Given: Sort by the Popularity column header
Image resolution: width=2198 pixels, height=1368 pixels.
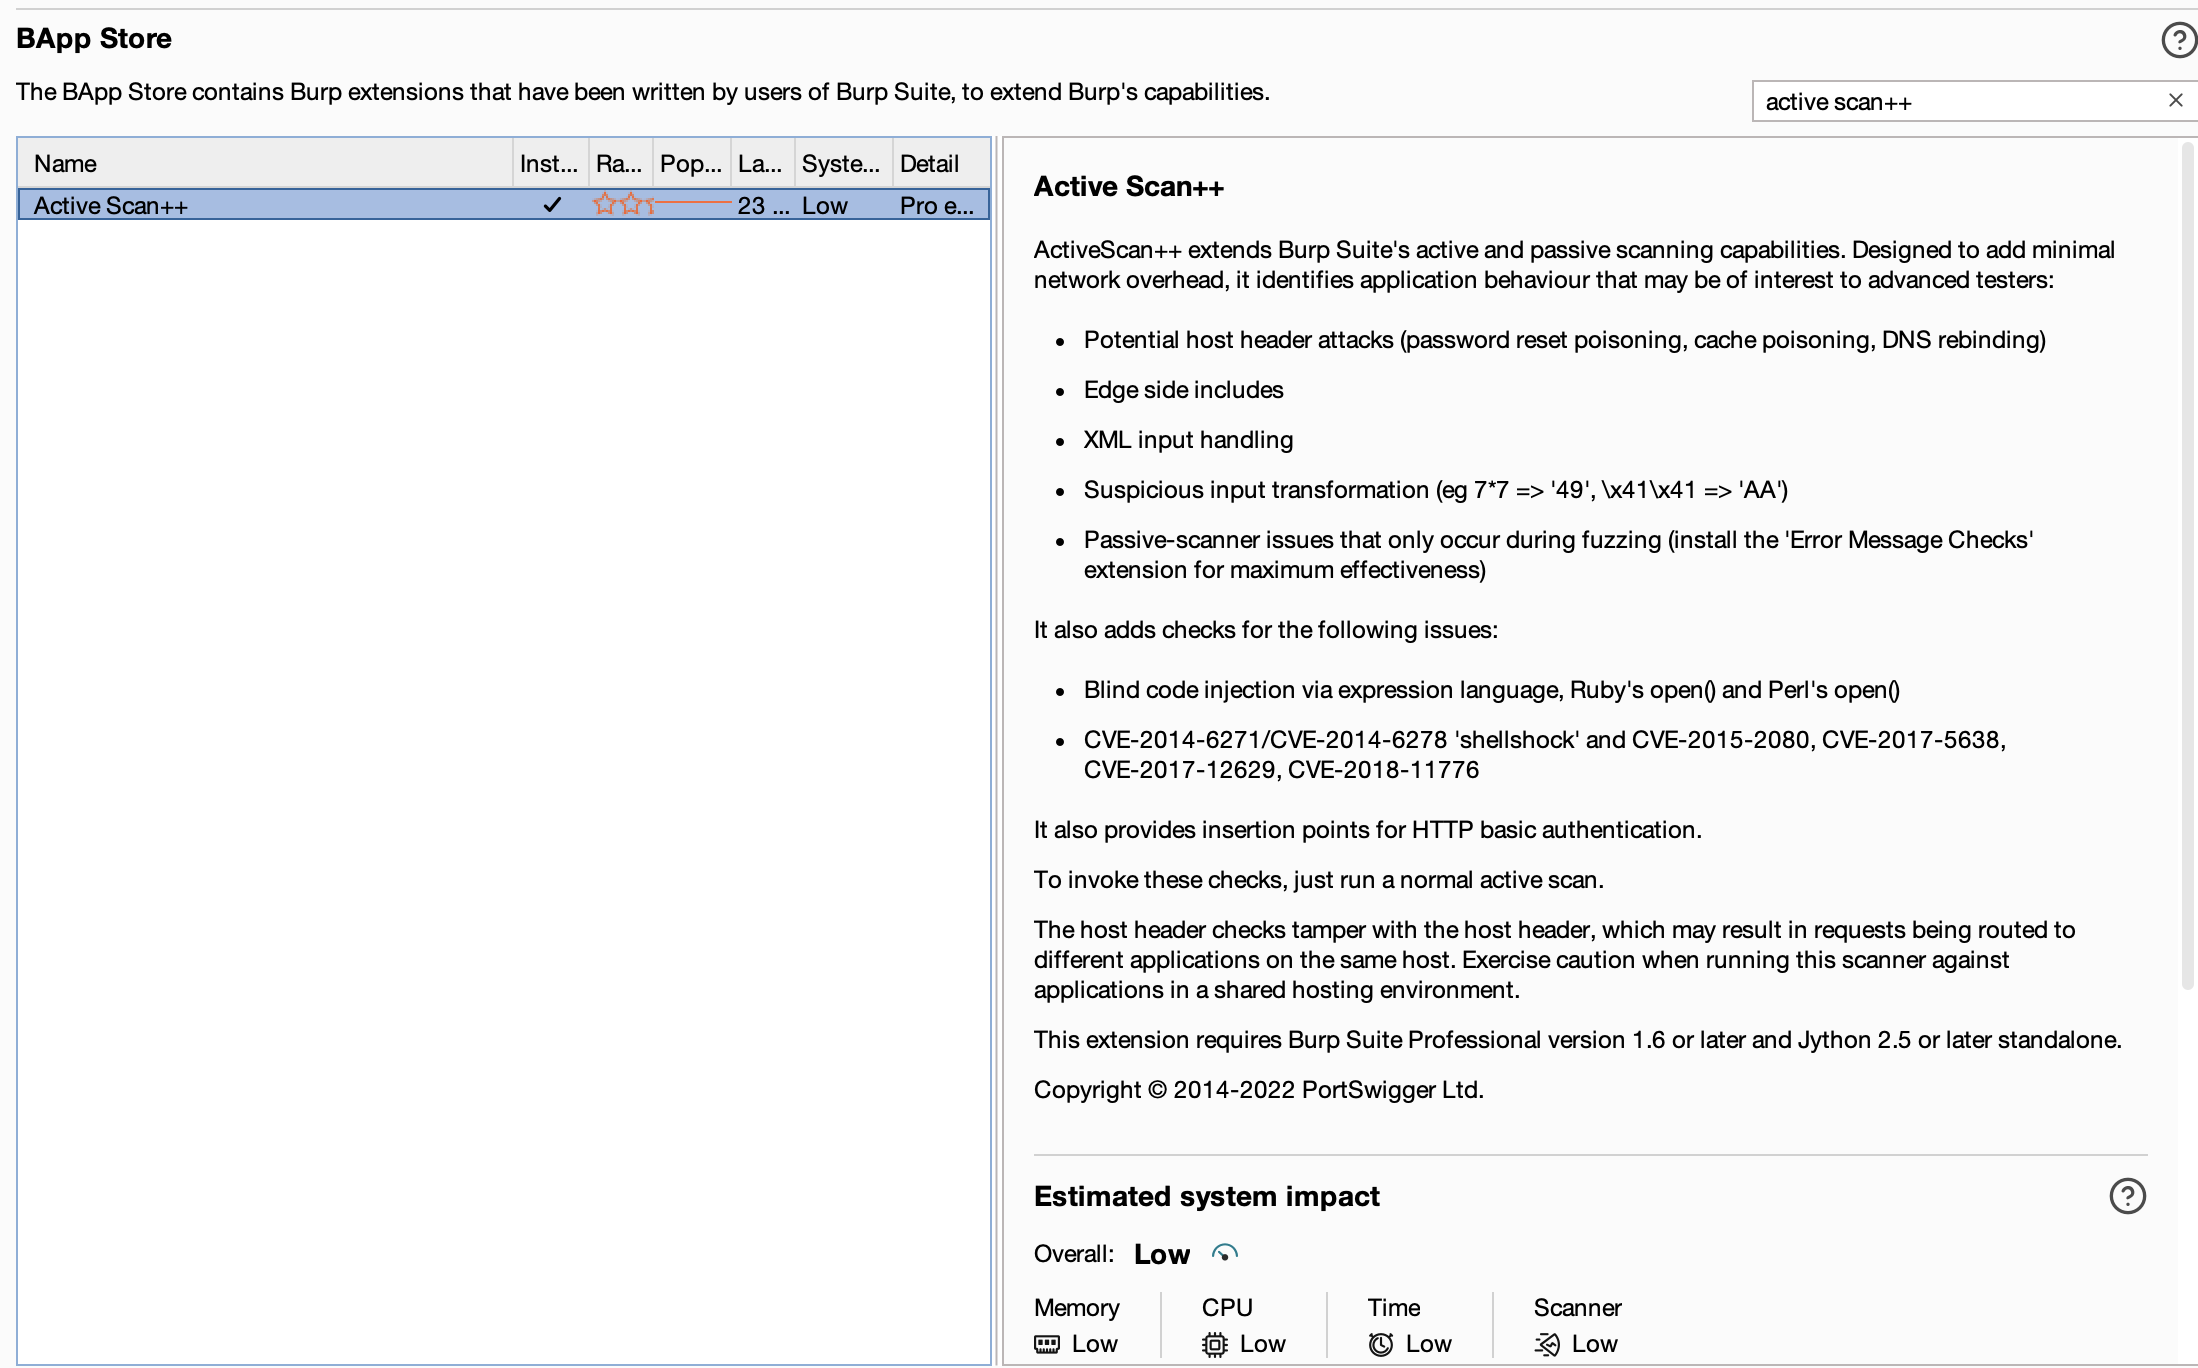Looking at the screenshot, I should tap(690, 163).
